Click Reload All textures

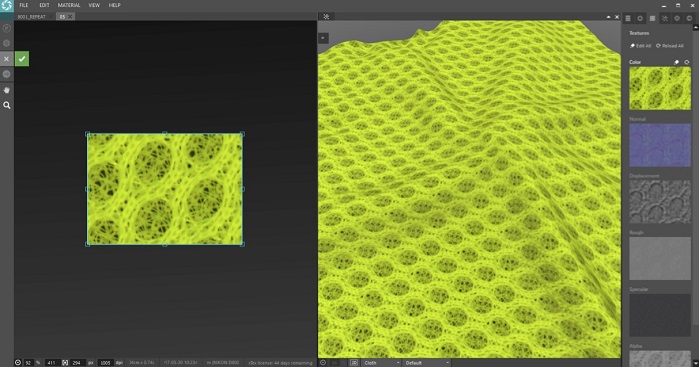(x=670, y=46)
